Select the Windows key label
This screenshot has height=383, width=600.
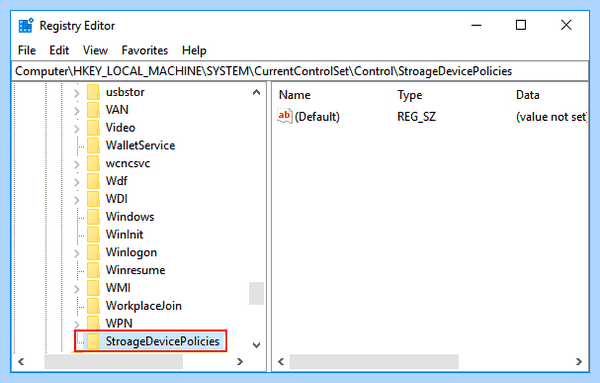(130, 217)
